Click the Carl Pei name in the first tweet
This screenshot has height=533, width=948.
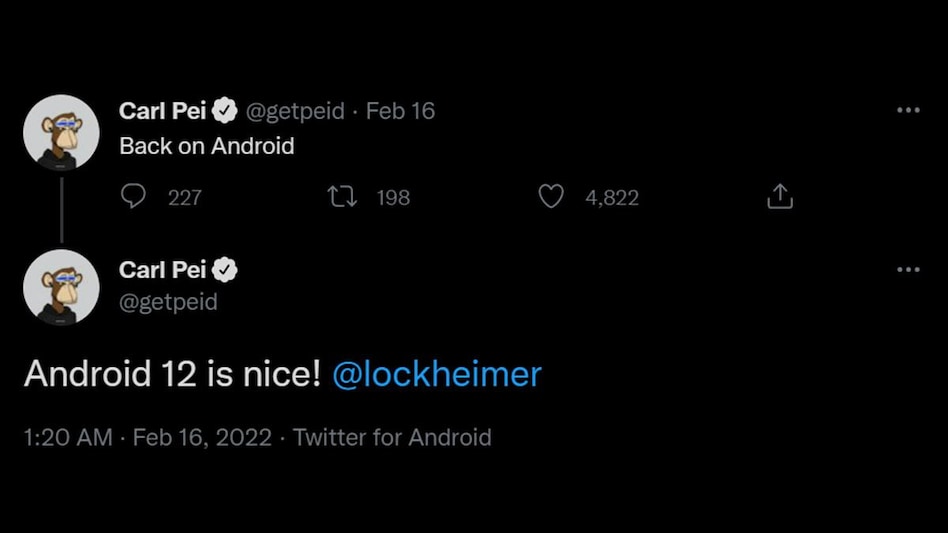tap(163, 111)
